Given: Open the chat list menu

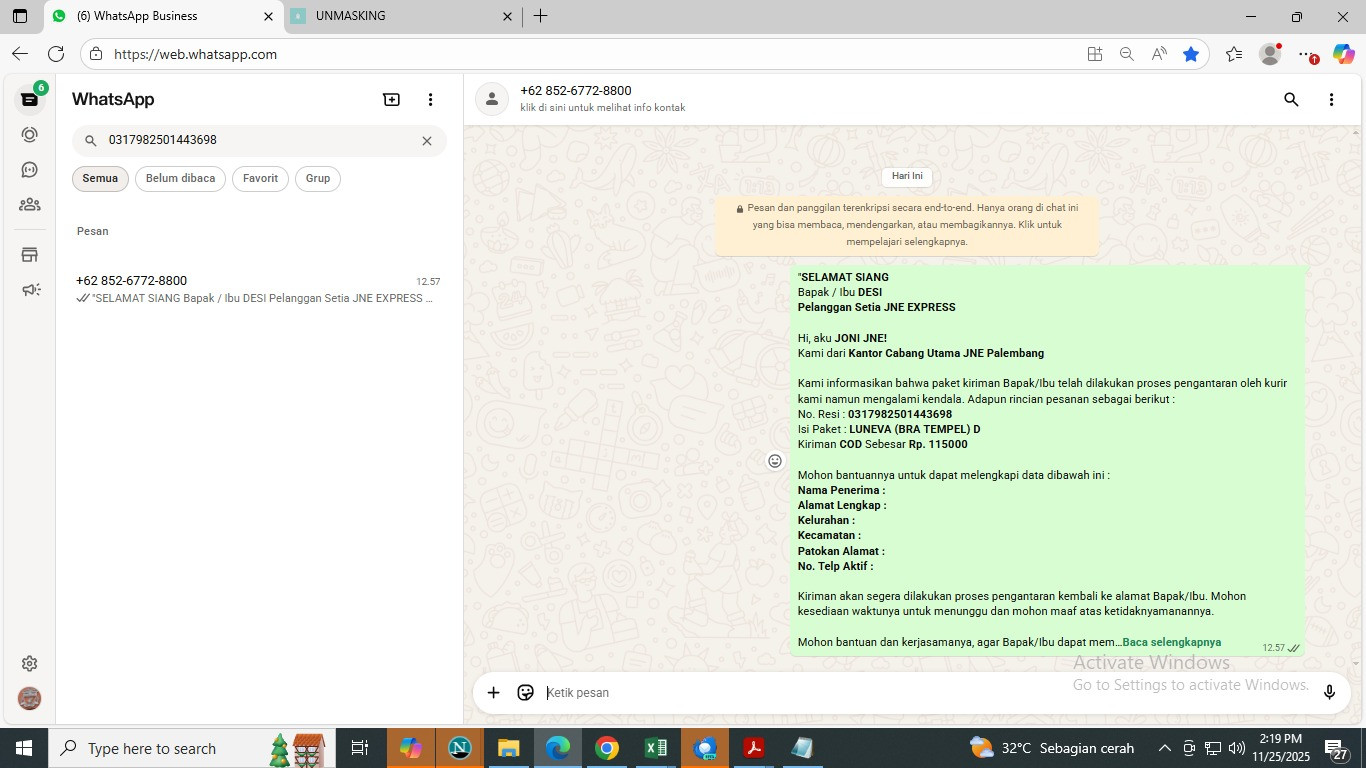Looking at the screenshot, I should pyautogui.click(x=430, y=99).
